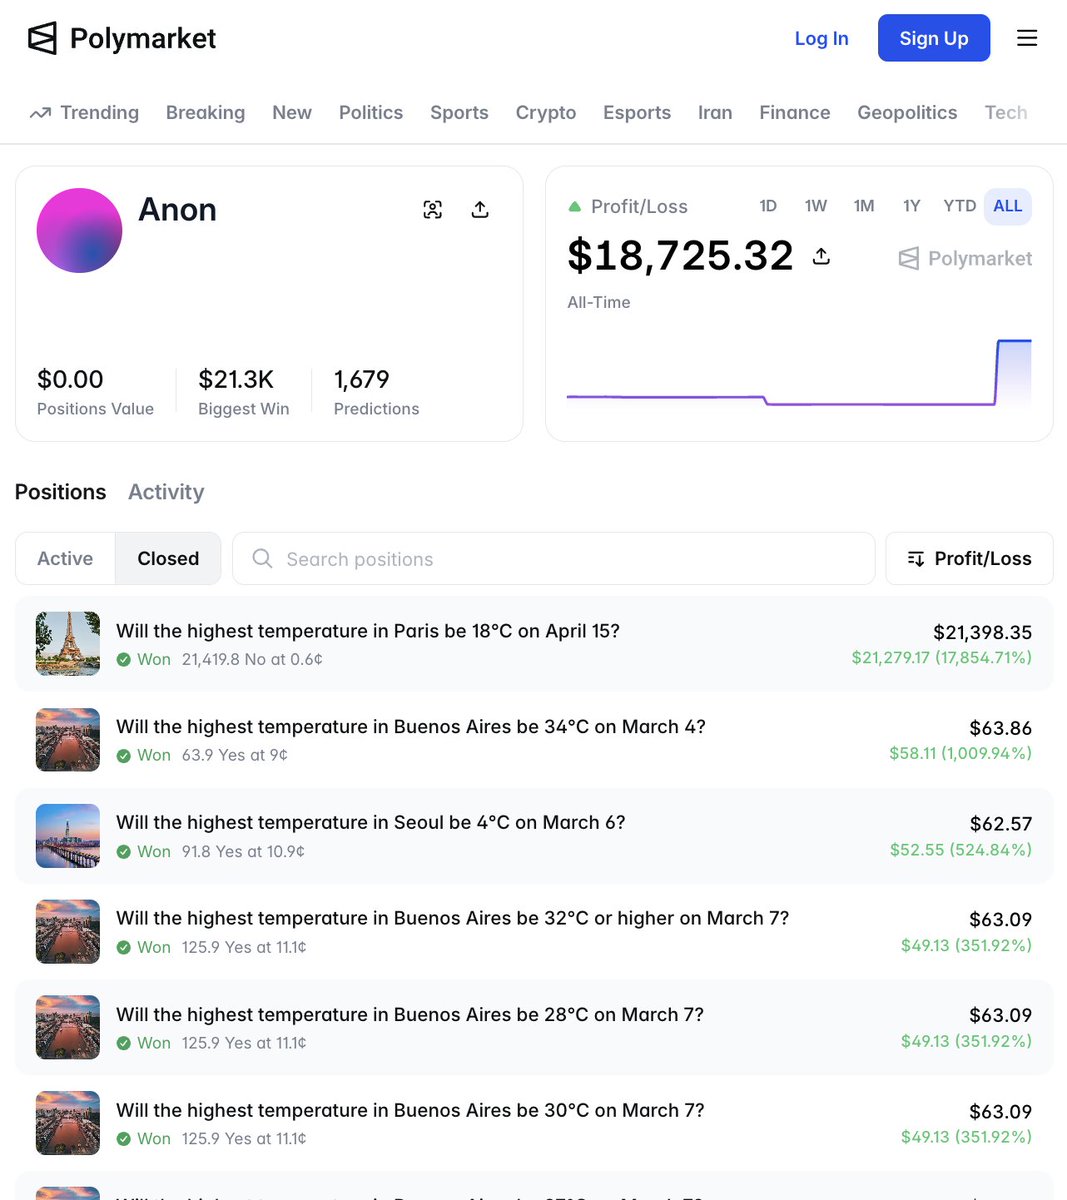The width and height of the screenshot is (1067, 1200).
Task: Click the profit/loss line chart
Action: pos(799,373)
